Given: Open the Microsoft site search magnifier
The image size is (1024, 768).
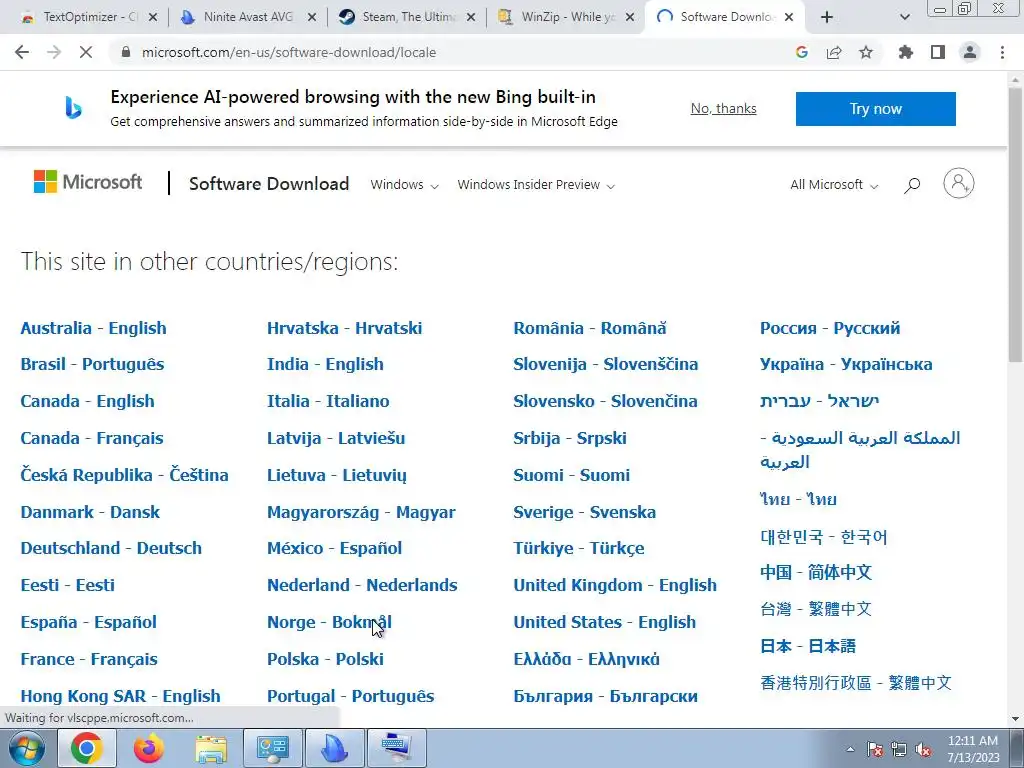Looking at the screenshot, I should pyautogui.click(x=912, y=185).
